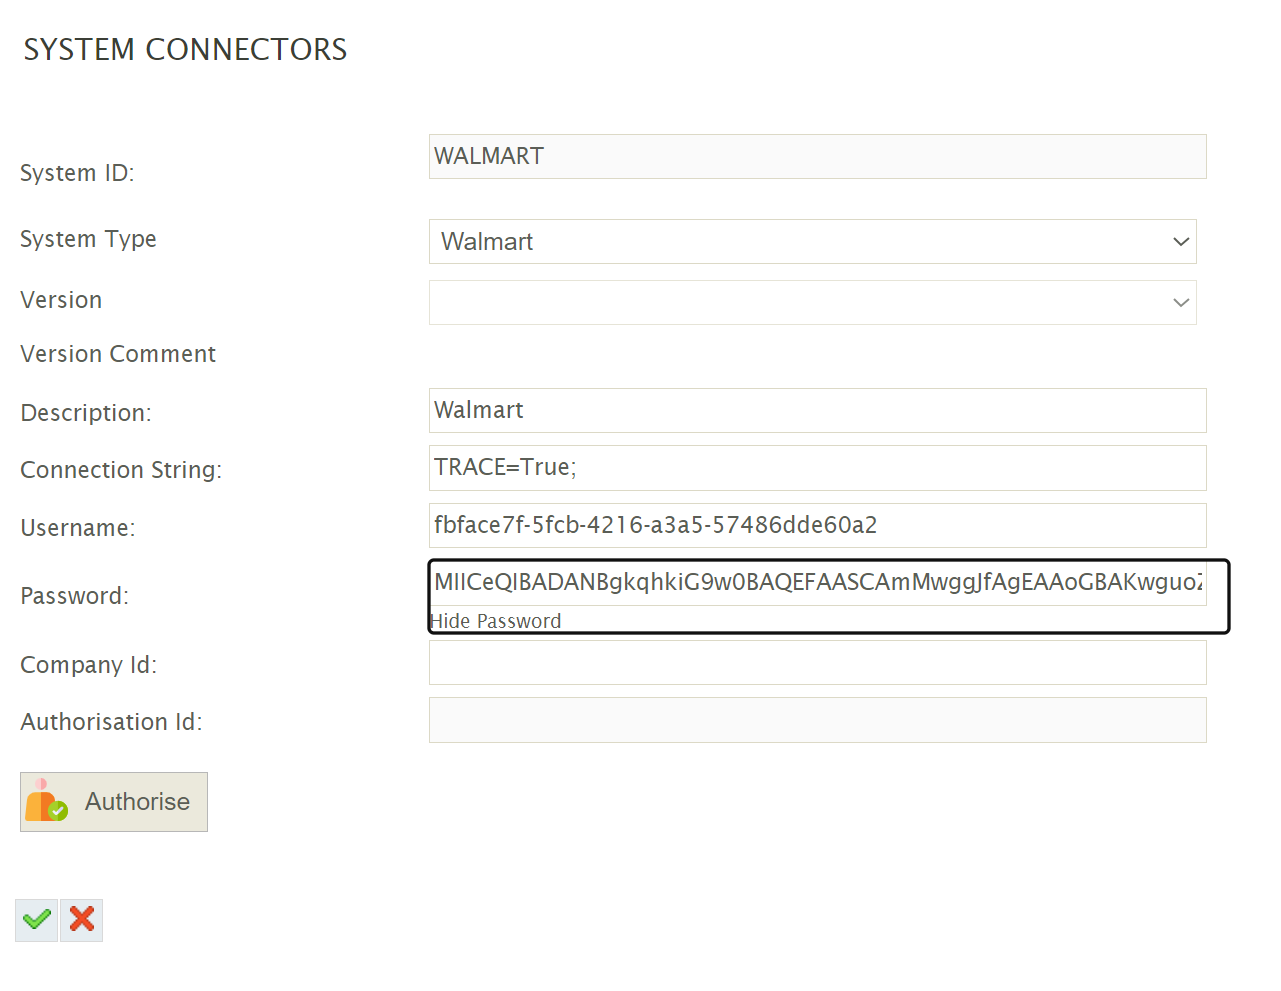1281x991 pixels.
Task: Click the Version Comment label
Action: pos(118,354)
